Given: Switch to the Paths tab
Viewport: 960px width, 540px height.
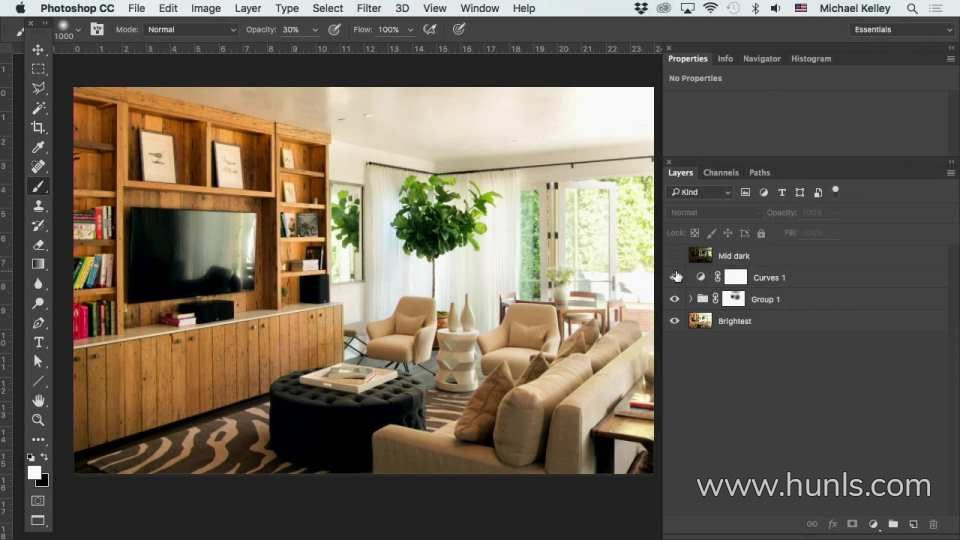Looking at the screenshot, I should tap(759, 173).
